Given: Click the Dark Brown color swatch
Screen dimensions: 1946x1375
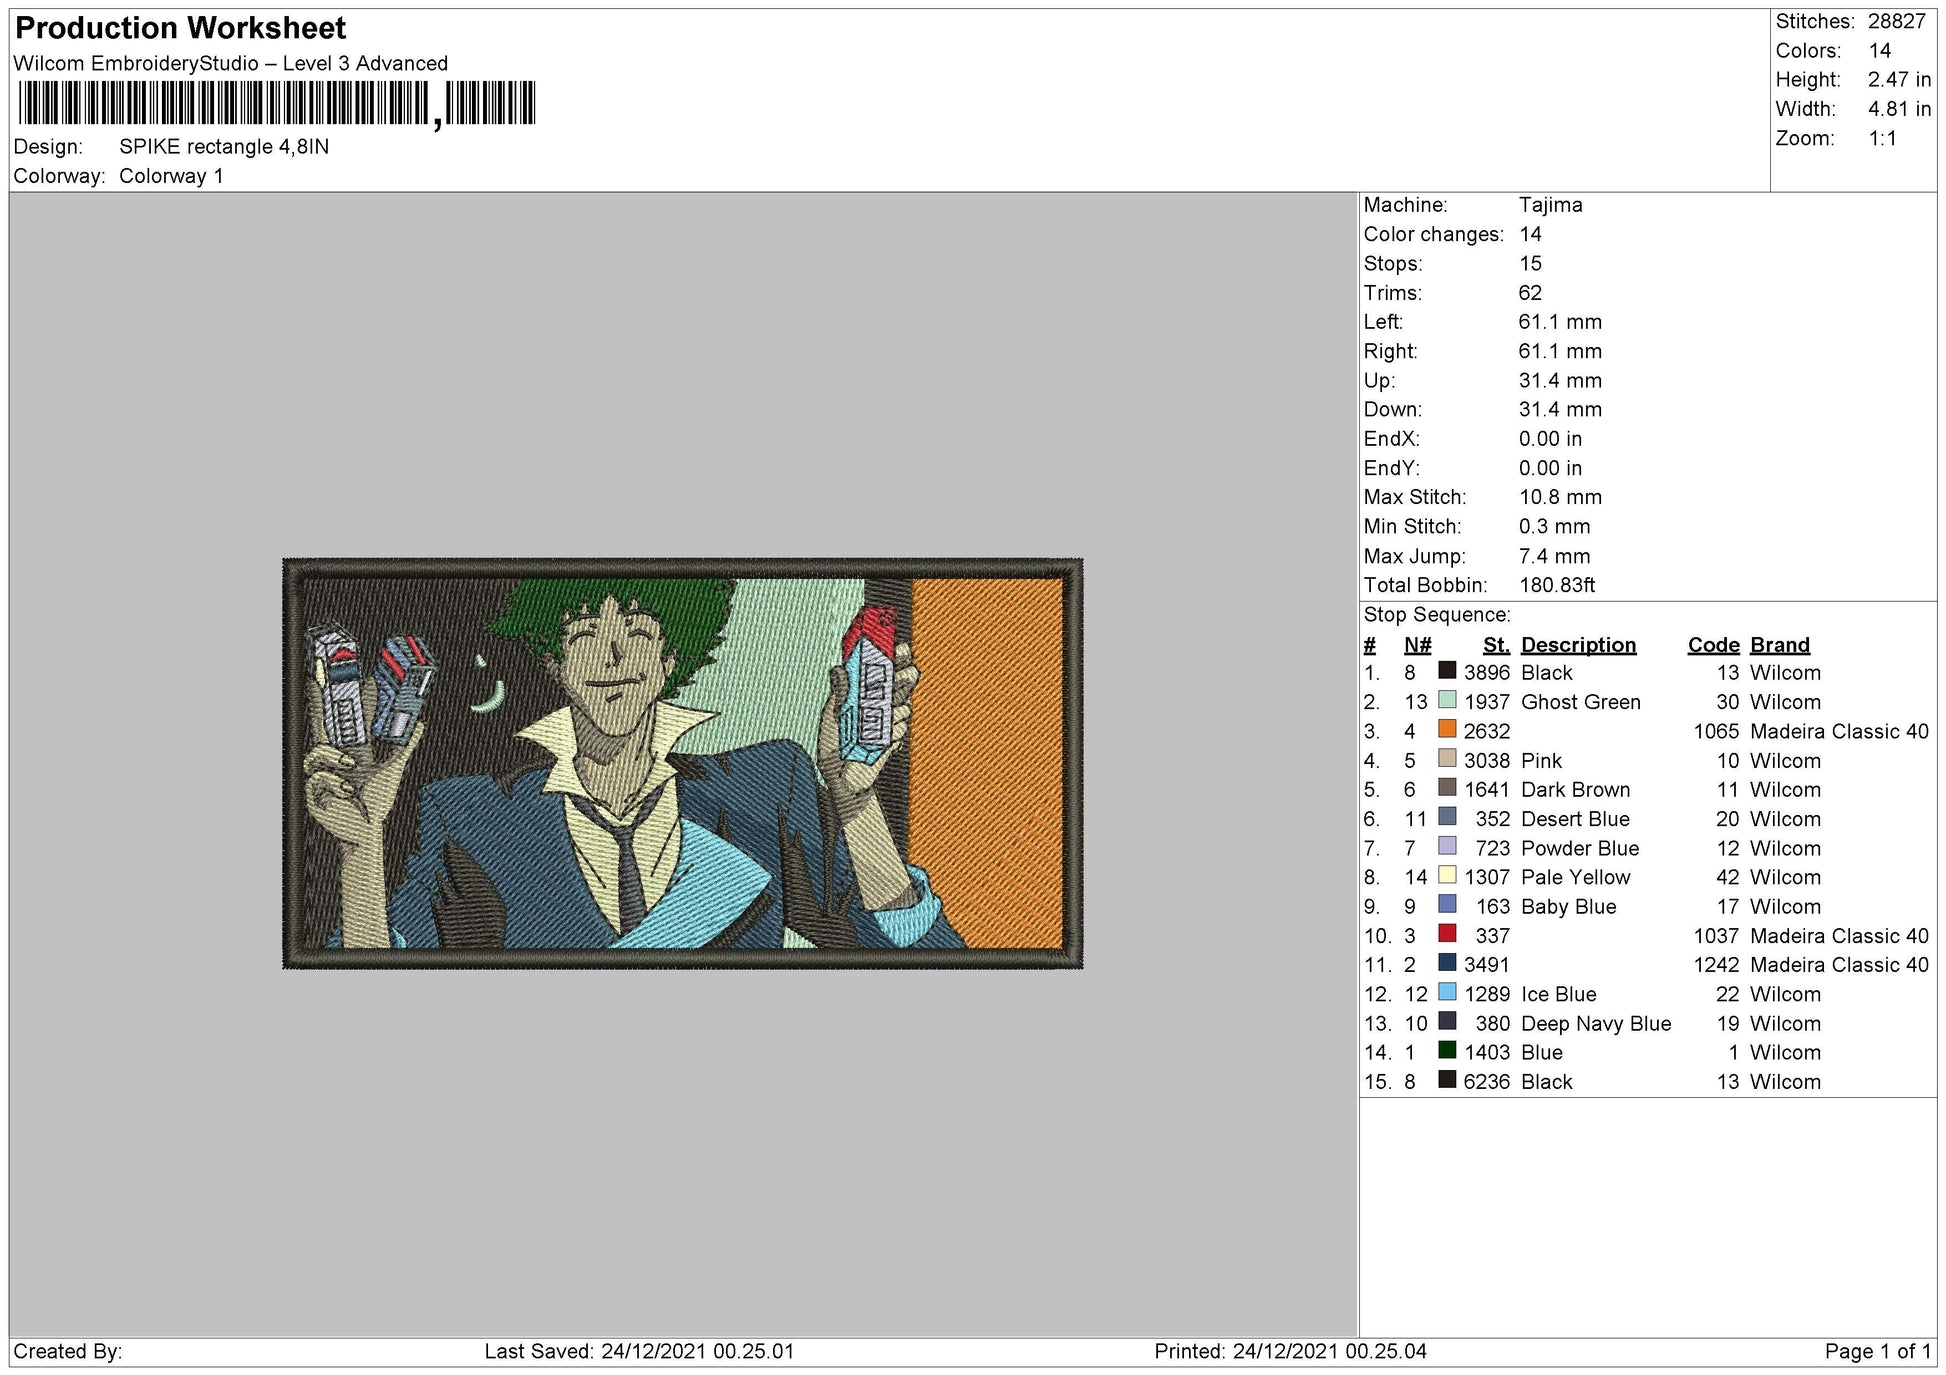Looking at the screenshot, I should pos(1447,787).
